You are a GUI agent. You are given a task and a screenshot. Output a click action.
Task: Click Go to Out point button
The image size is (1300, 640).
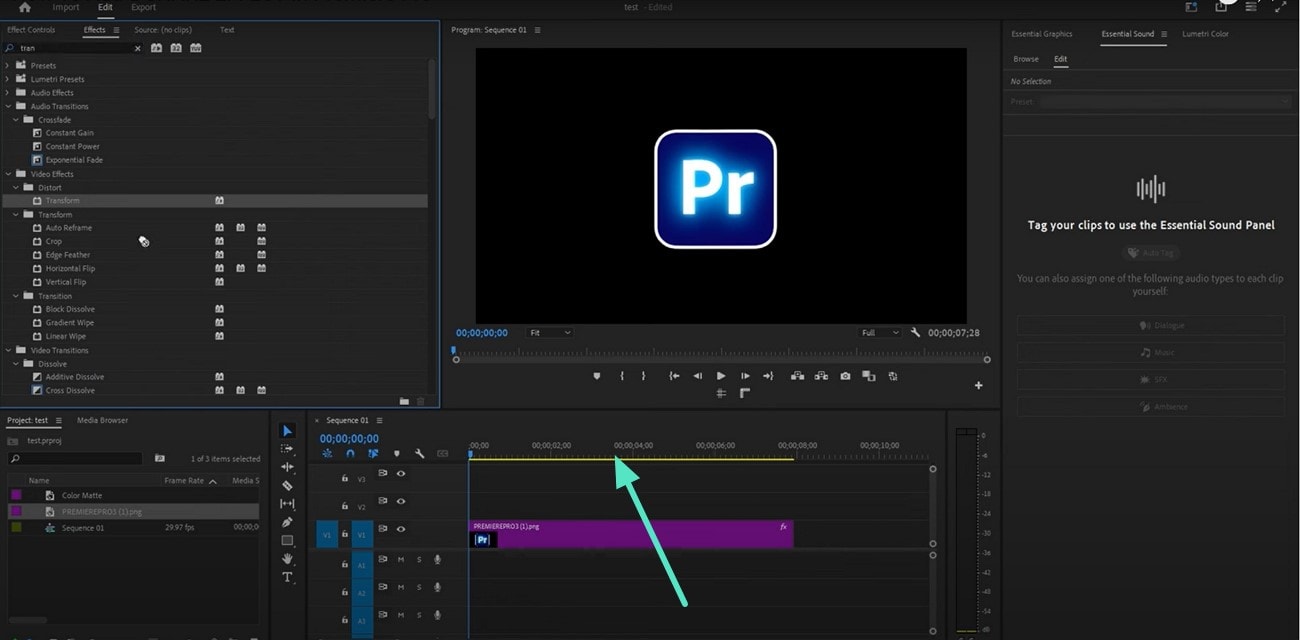pyautogui.click(x=768, y=376)
